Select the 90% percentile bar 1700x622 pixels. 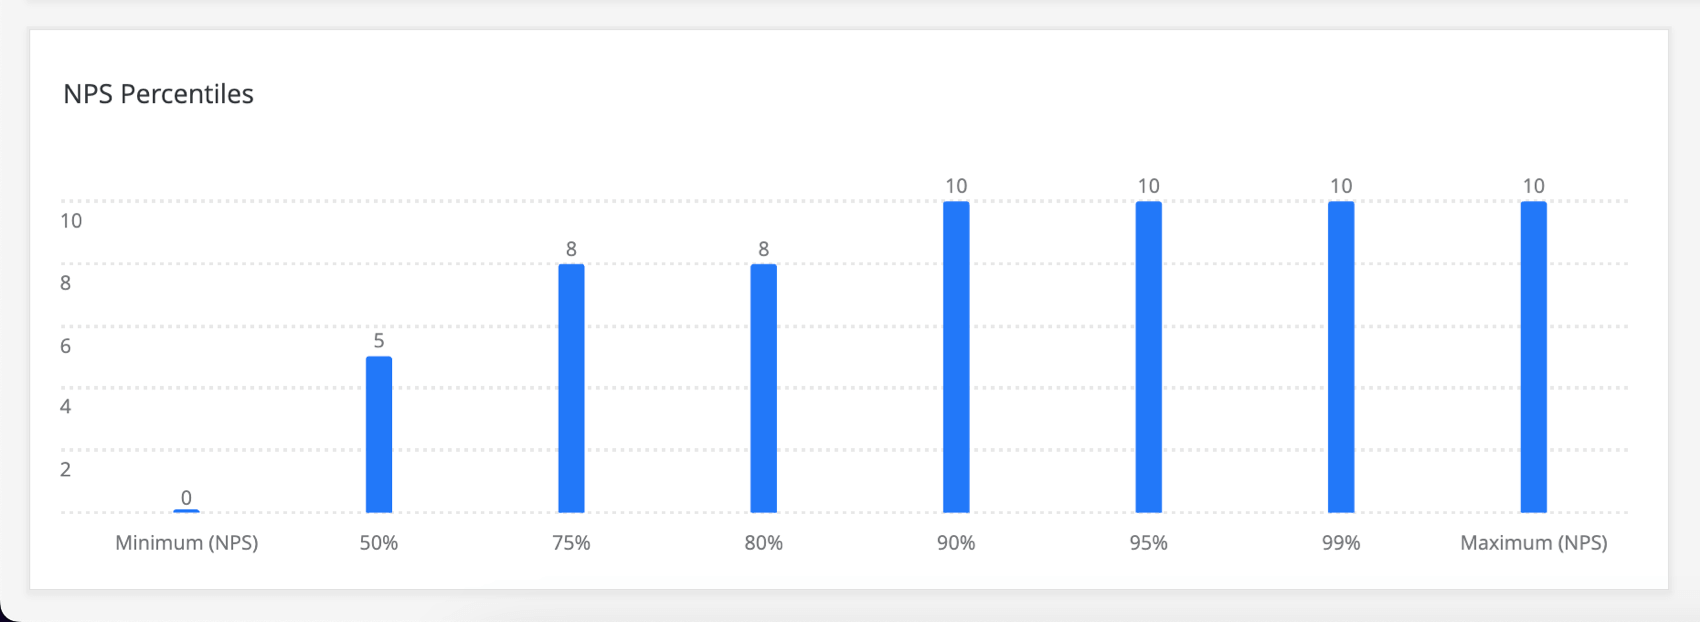(956, 357)
